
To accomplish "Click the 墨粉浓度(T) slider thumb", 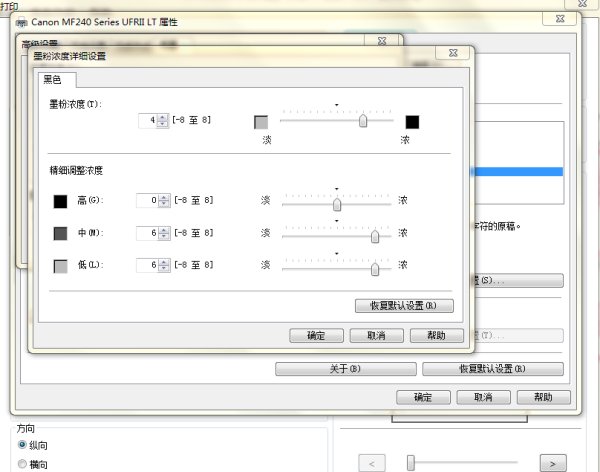I will [363, 121].
